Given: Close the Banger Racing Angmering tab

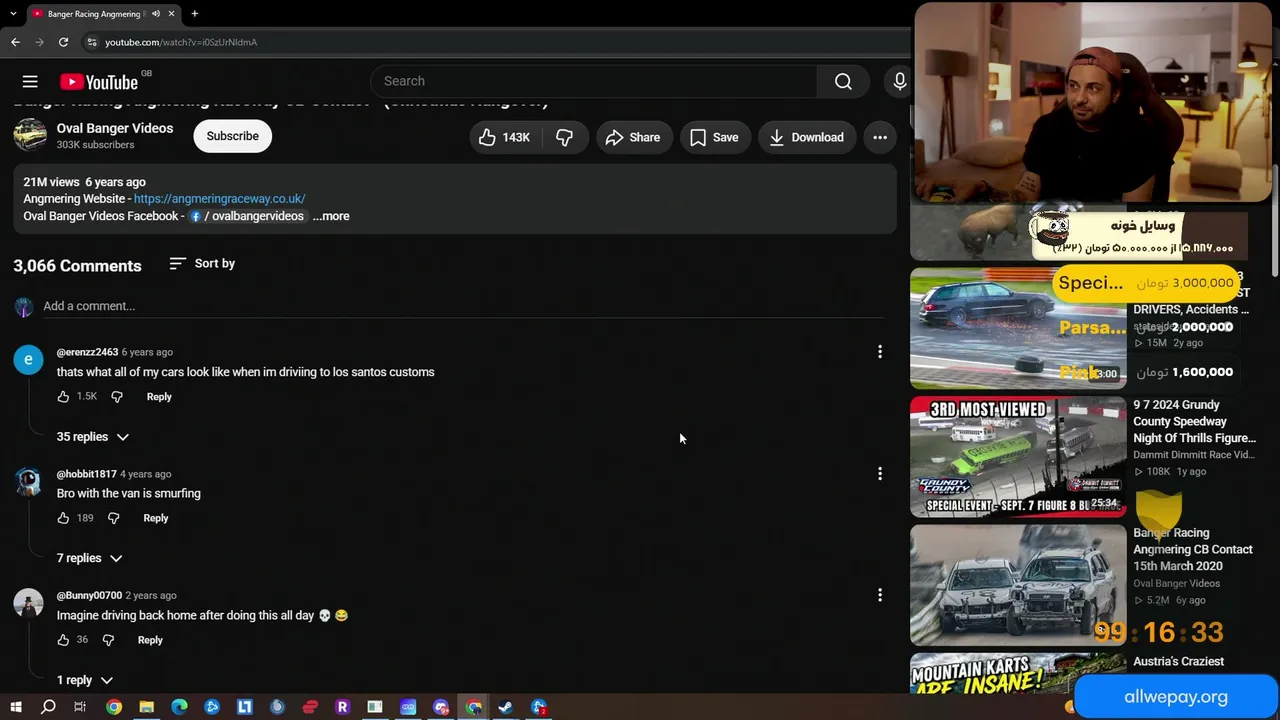Looking at the screenshot, I should 171,14.
